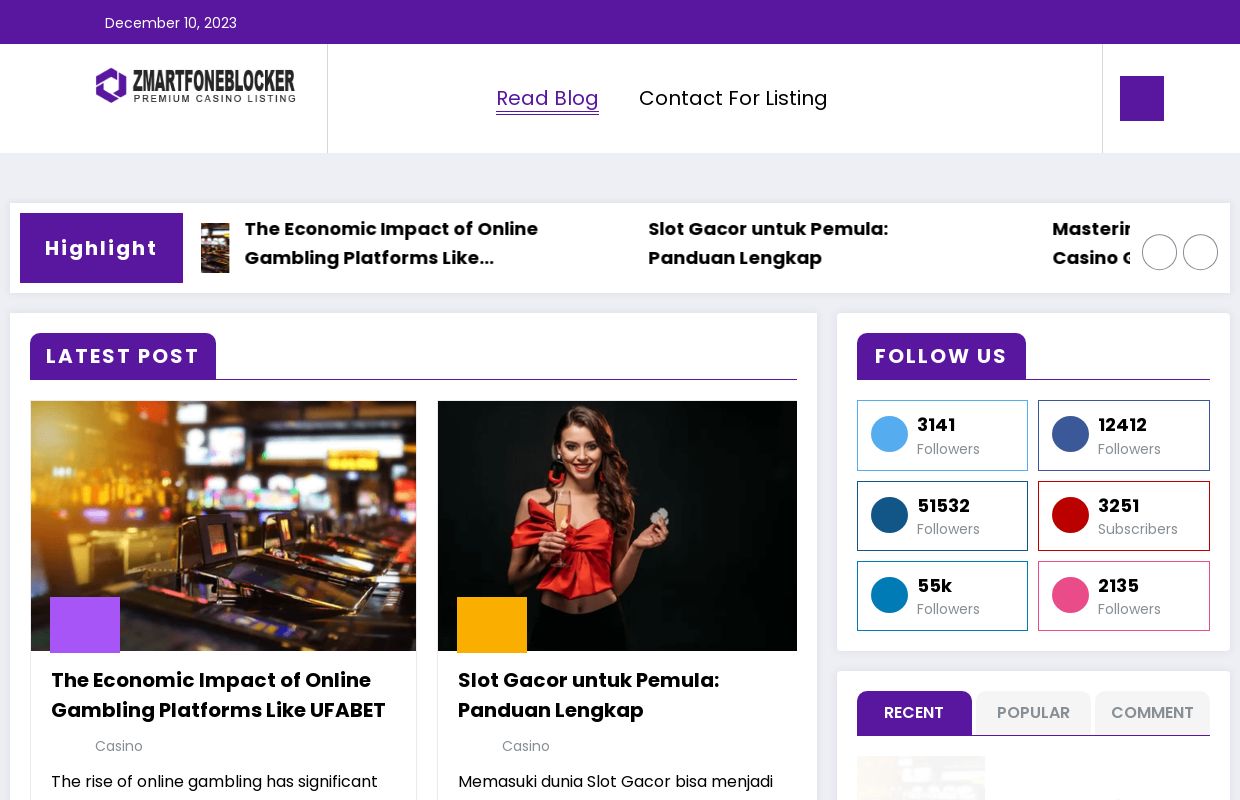Click the recent post thumbnail in the sidebar
1240x800 pixels.
point(921,780)
